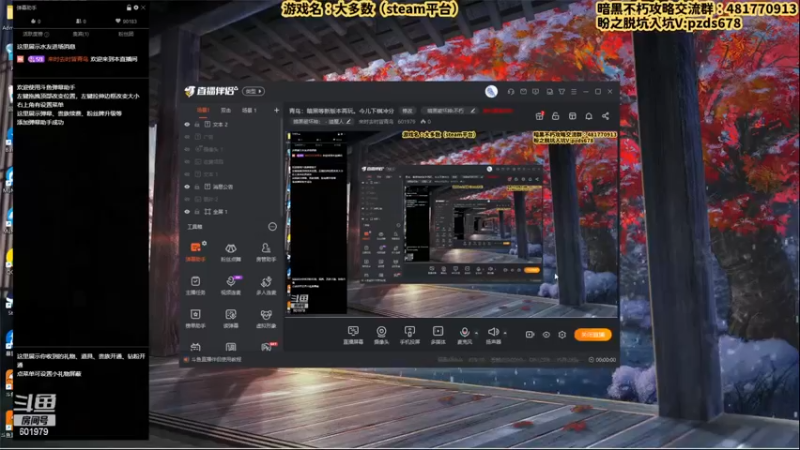Click the funnel-shaped icon in the title bar
This screenshot has height=450, width=800.
pos(562,92)
